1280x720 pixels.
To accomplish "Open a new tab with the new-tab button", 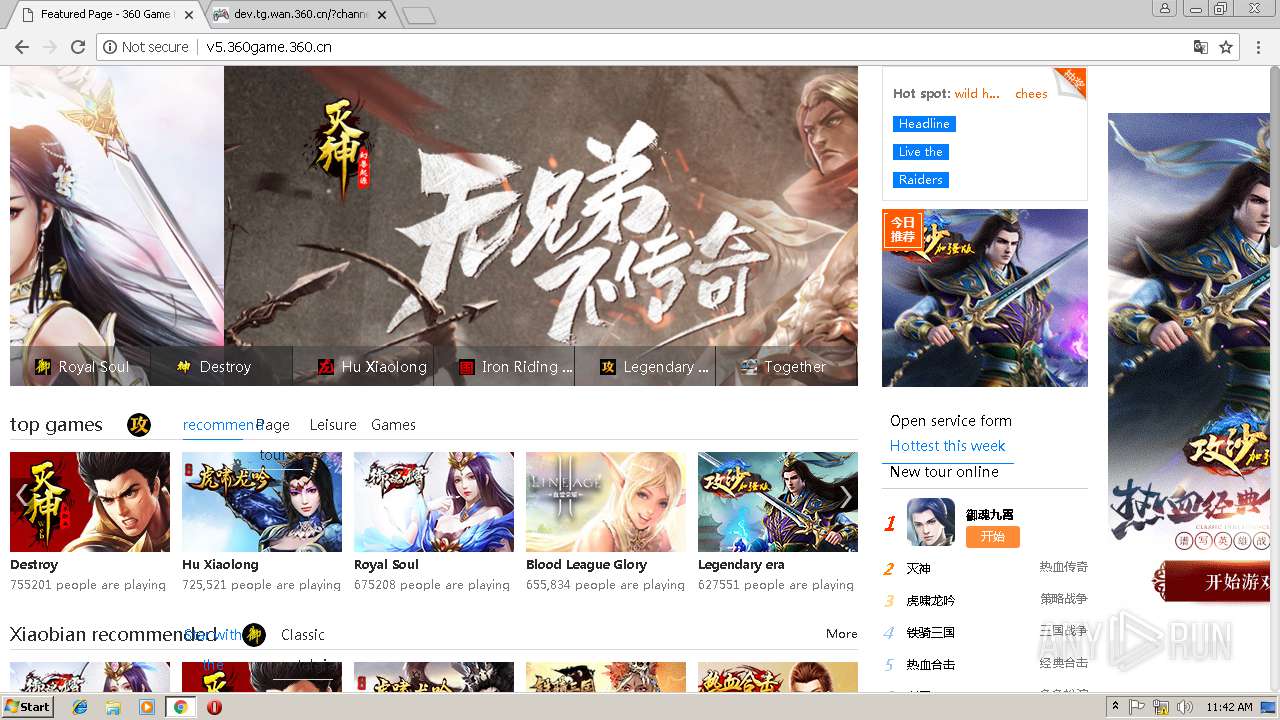I will point(419,15).
